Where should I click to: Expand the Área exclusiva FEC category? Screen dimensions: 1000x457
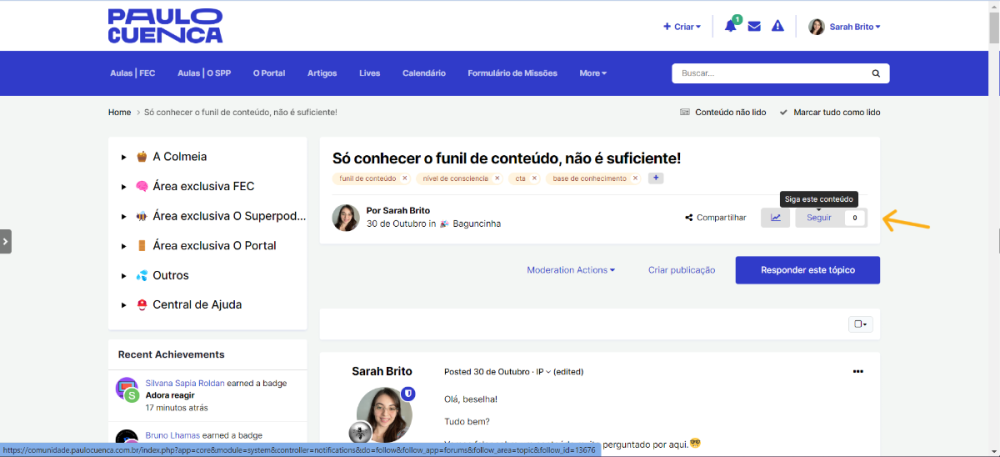click(124, 187)
